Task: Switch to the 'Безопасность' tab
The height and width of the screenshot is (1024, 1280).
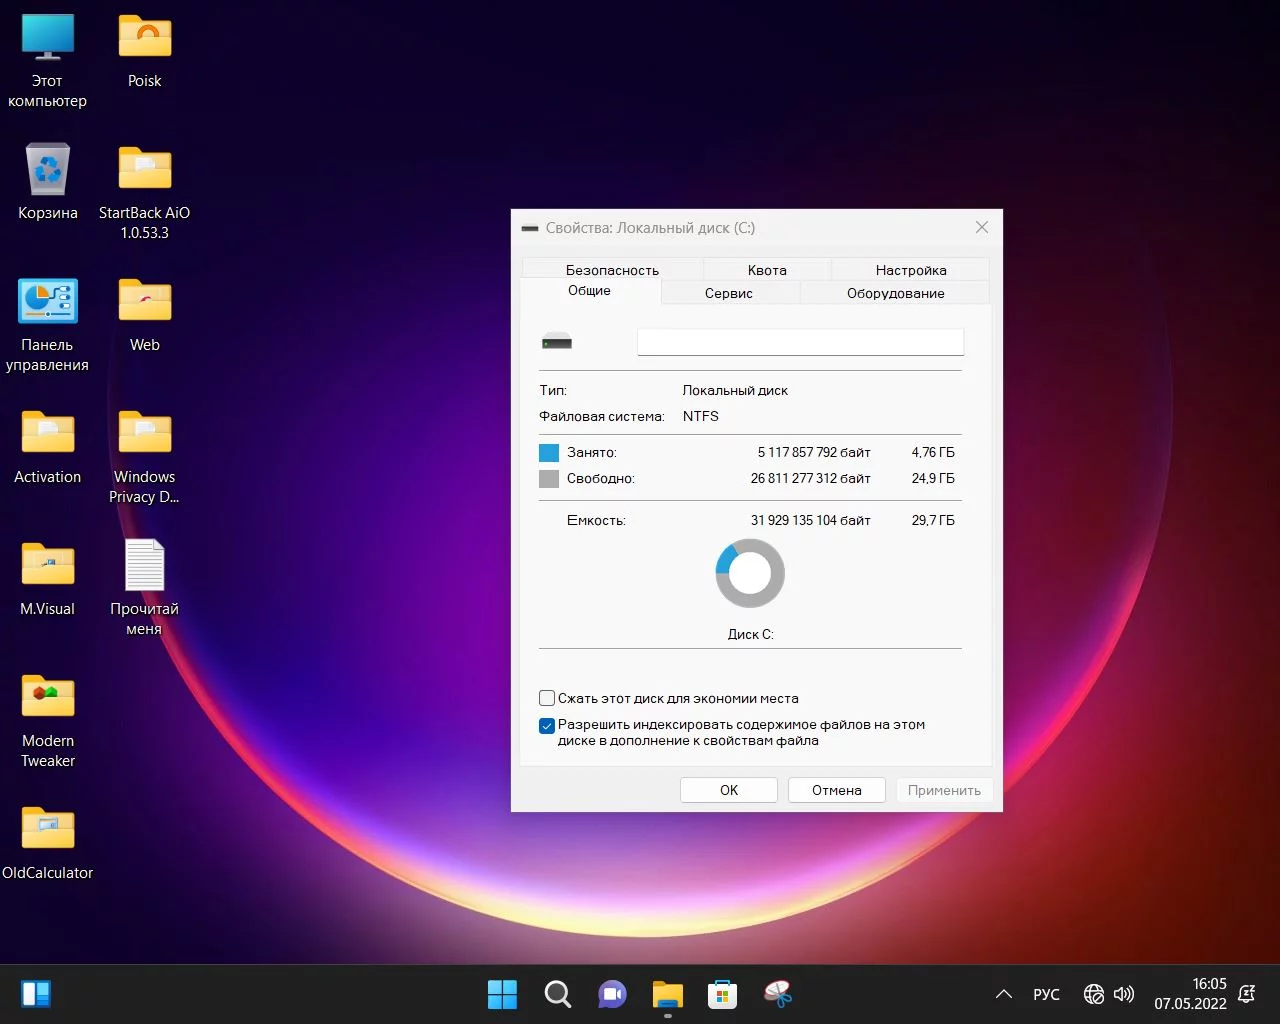Action: click(612, 270)
